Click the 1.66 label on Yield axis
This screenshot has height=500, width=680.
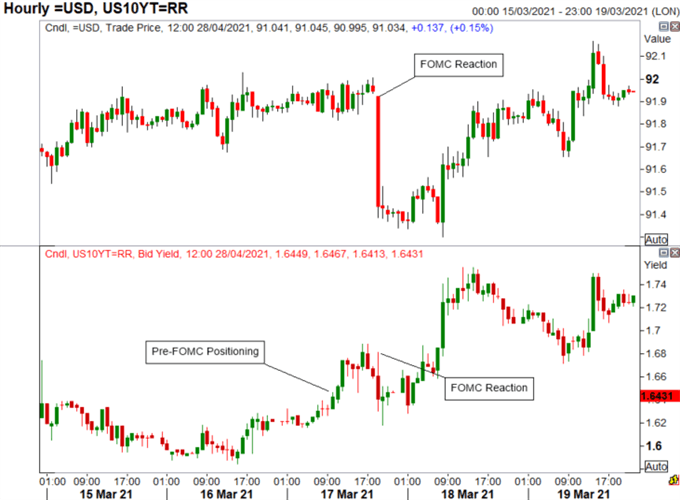[x=656, y=377]
